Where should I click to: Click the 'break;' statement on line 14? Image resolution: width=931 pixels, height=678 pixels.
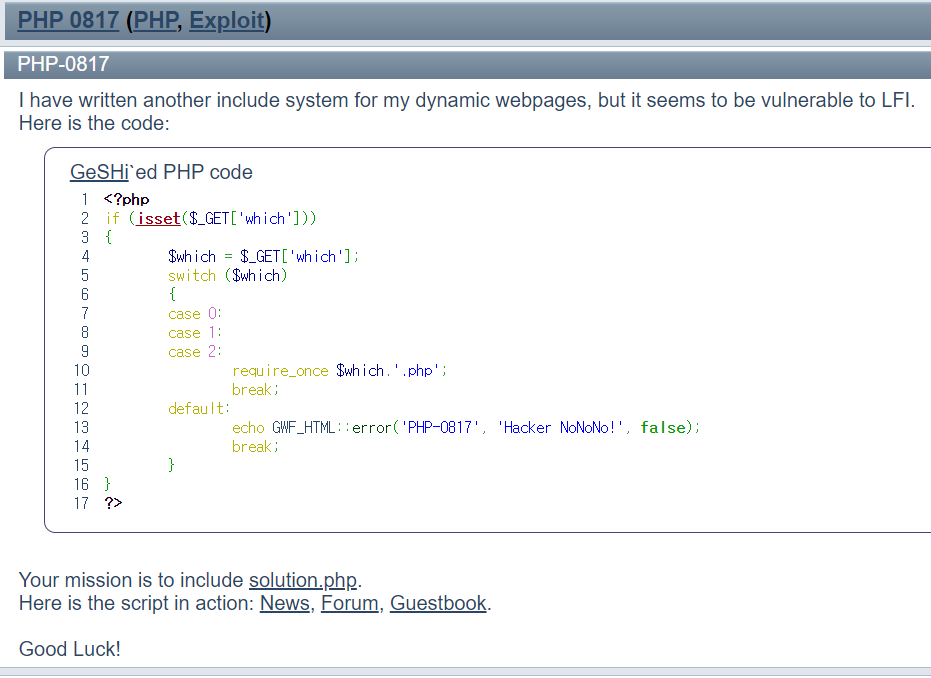coord(255,446)
